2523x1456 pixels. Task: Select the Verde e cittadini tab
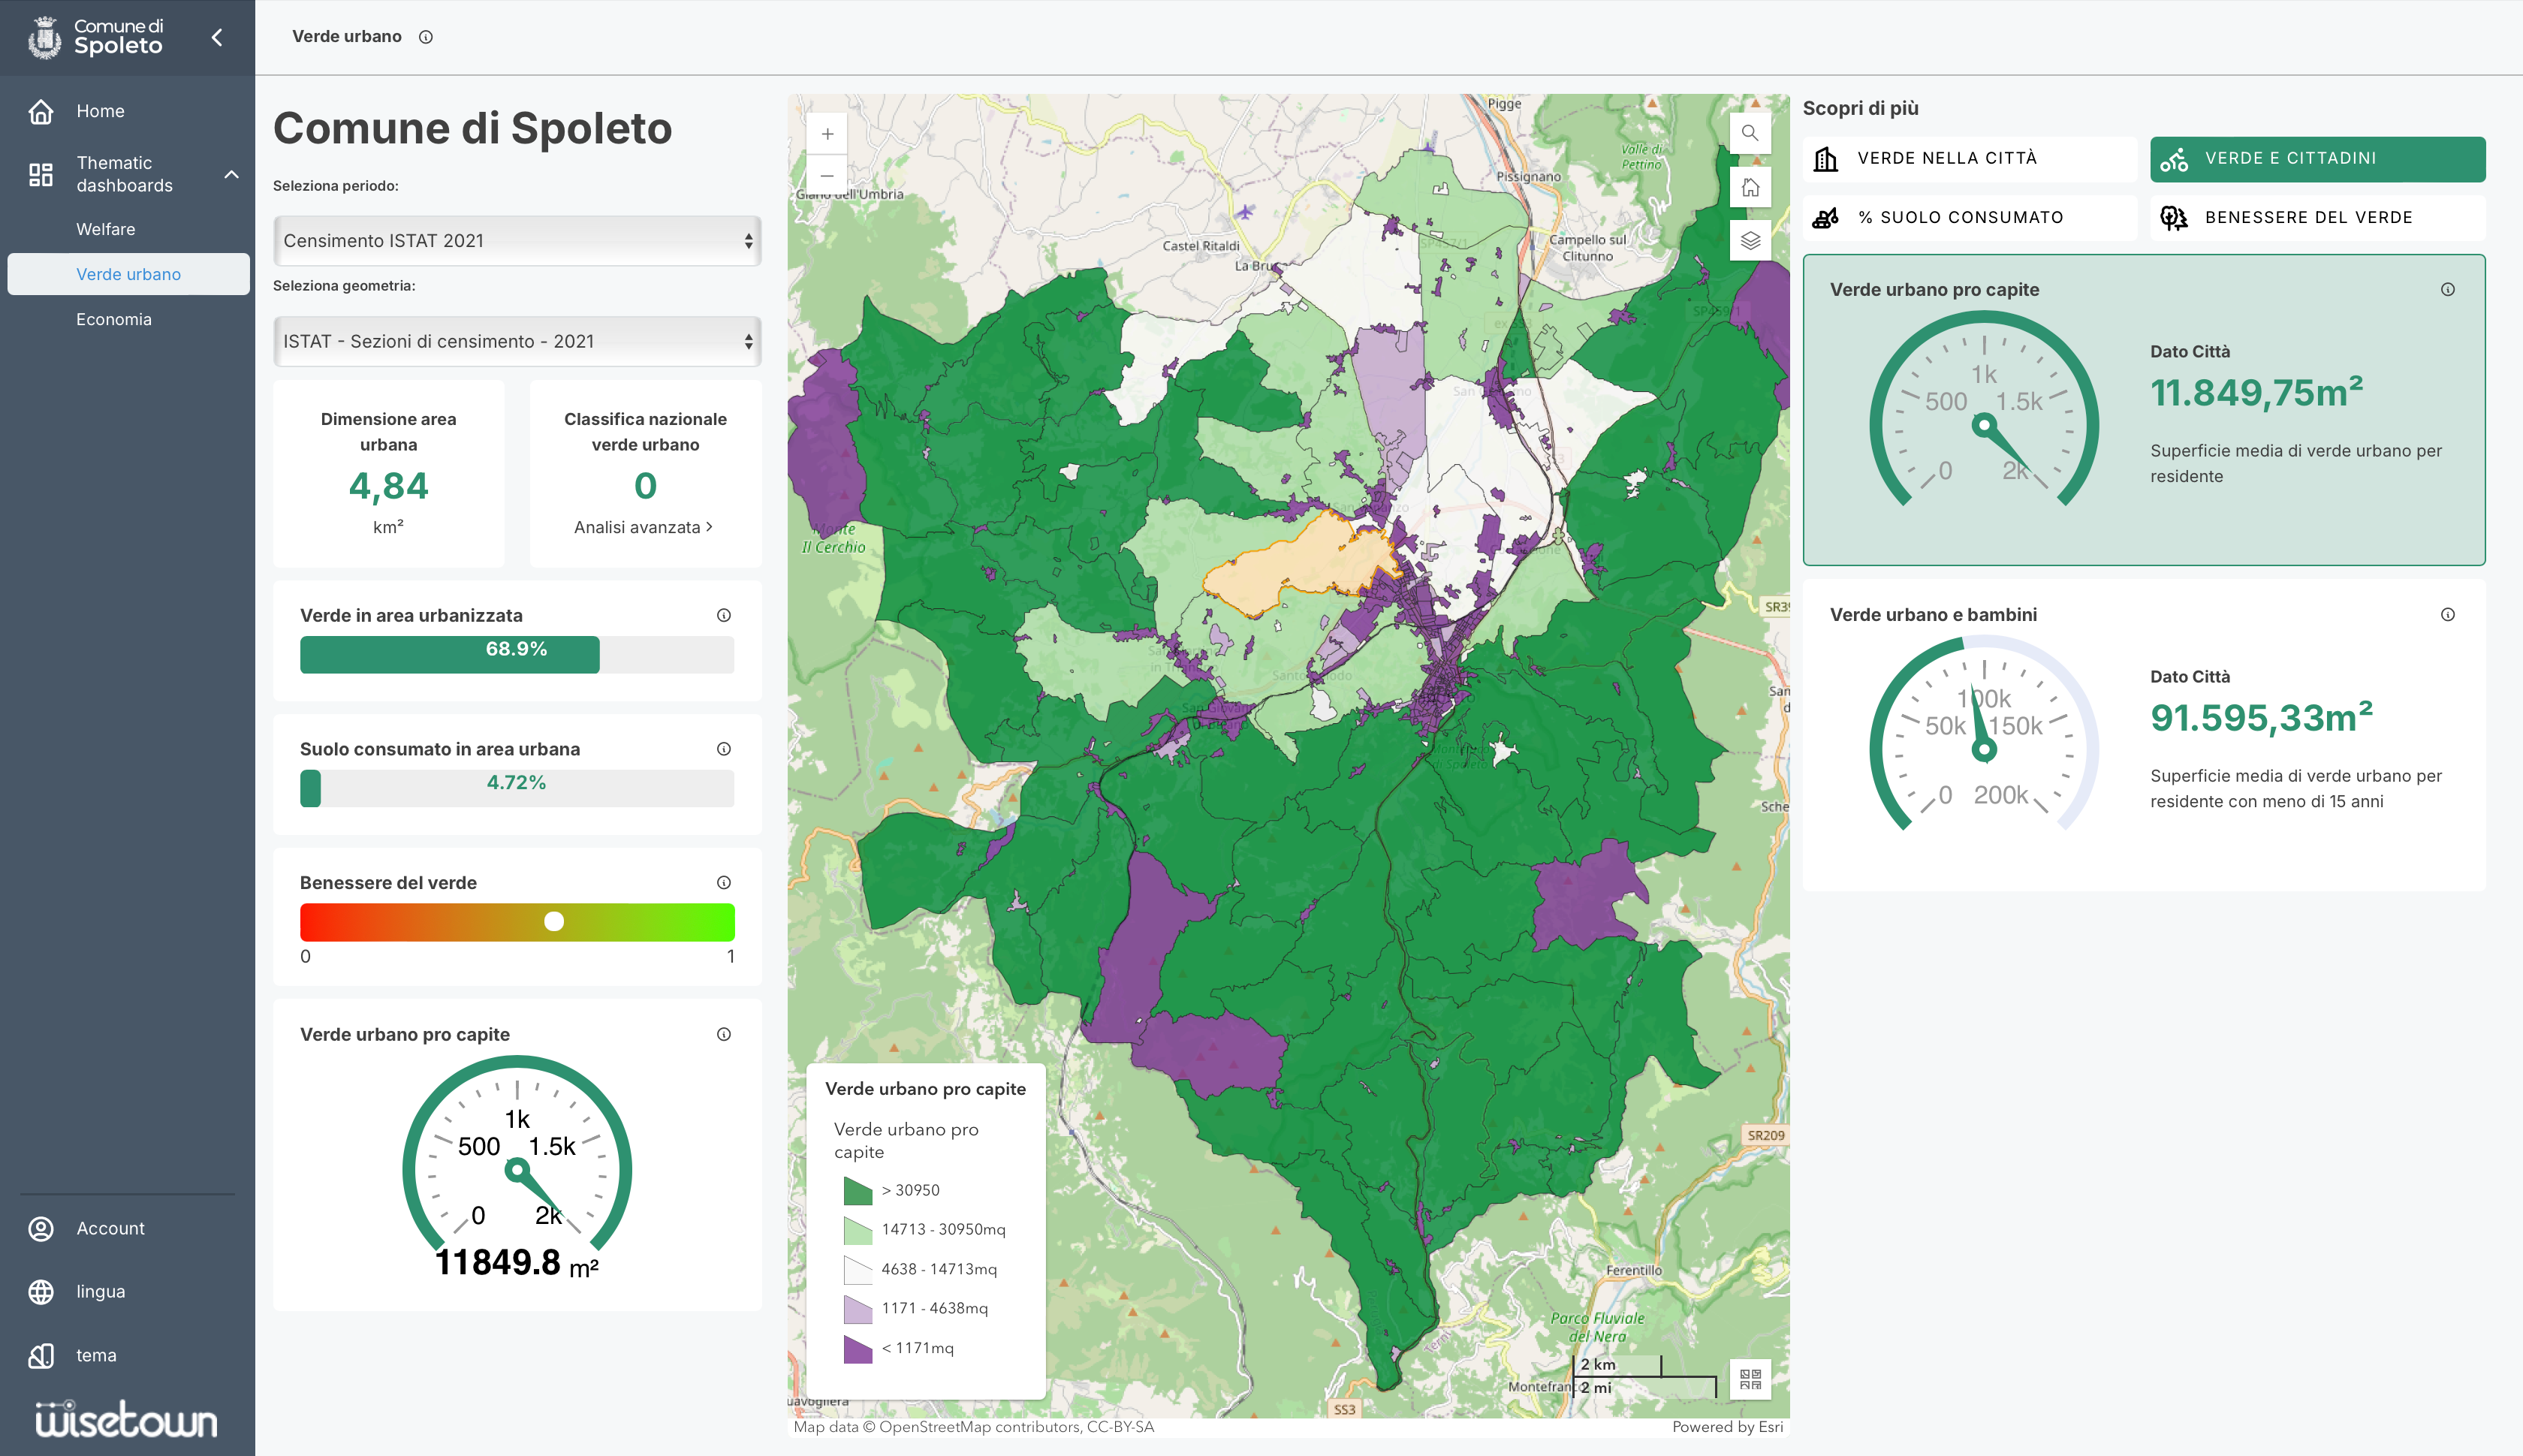[x=2317, y=159]
